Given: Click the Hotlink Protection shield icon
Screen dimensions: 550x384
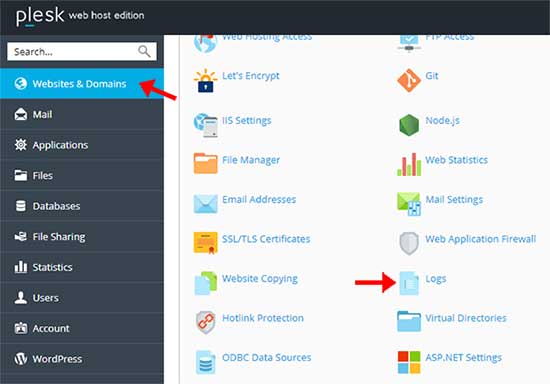Looking at the screenshot, I should (x=206, y=322).
